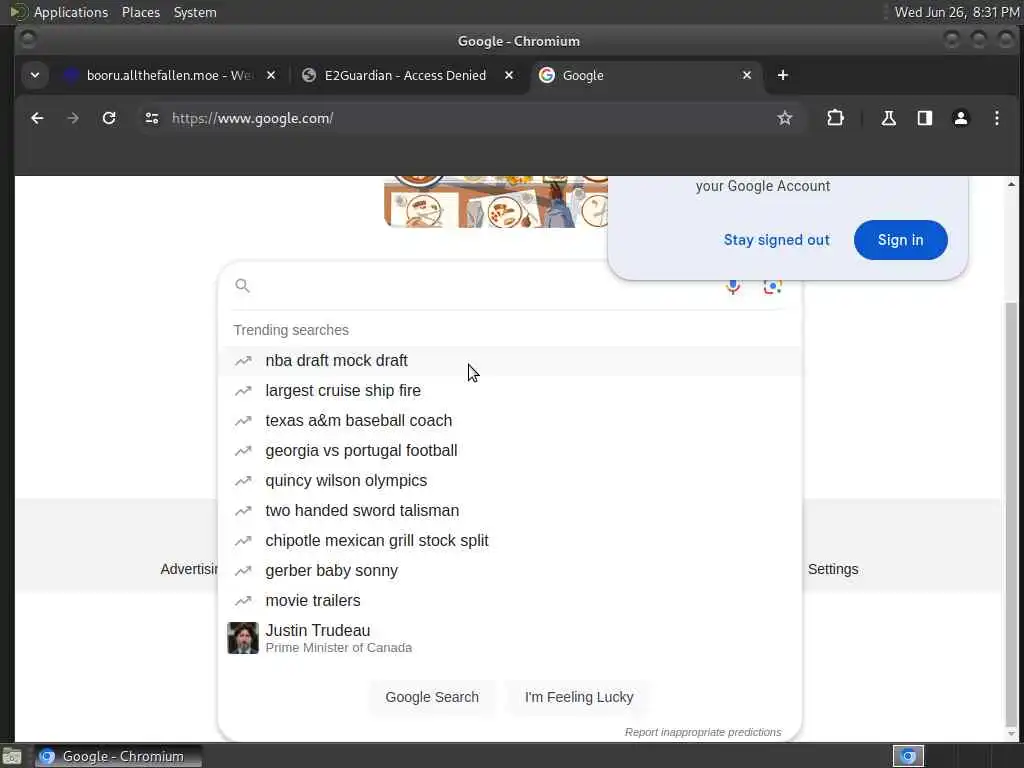Select the Google tab

coord(643,75)
